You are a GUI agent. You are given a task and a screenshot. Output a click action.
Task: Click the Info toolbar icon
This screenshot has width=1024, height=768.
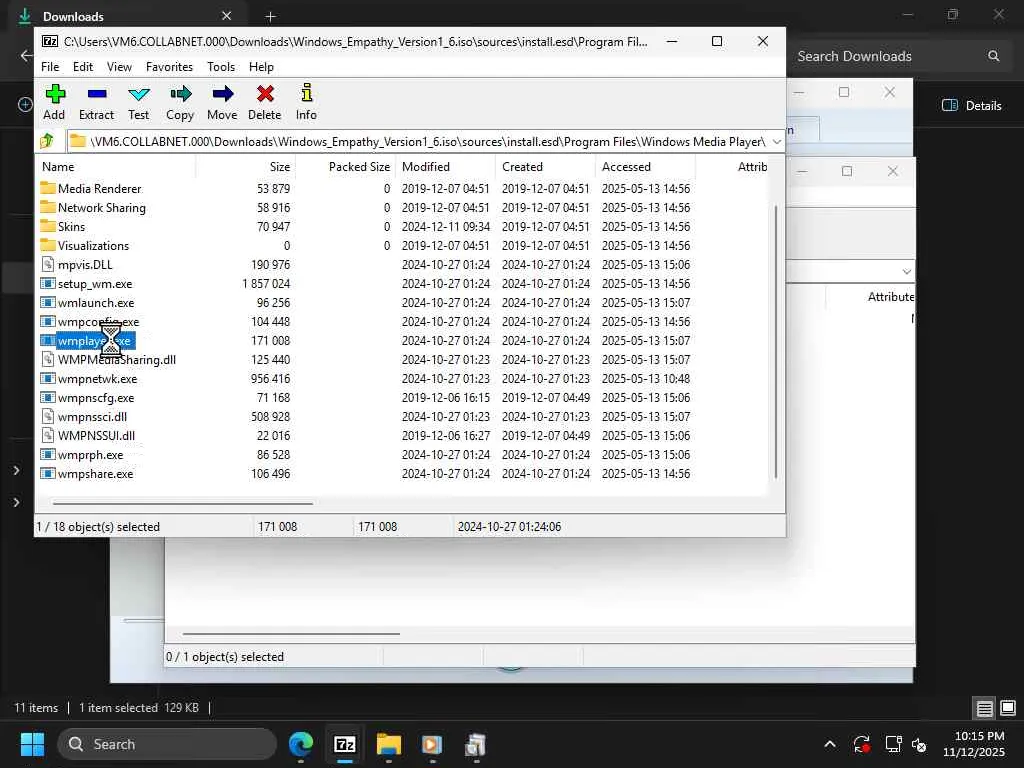tap(306, 93)
